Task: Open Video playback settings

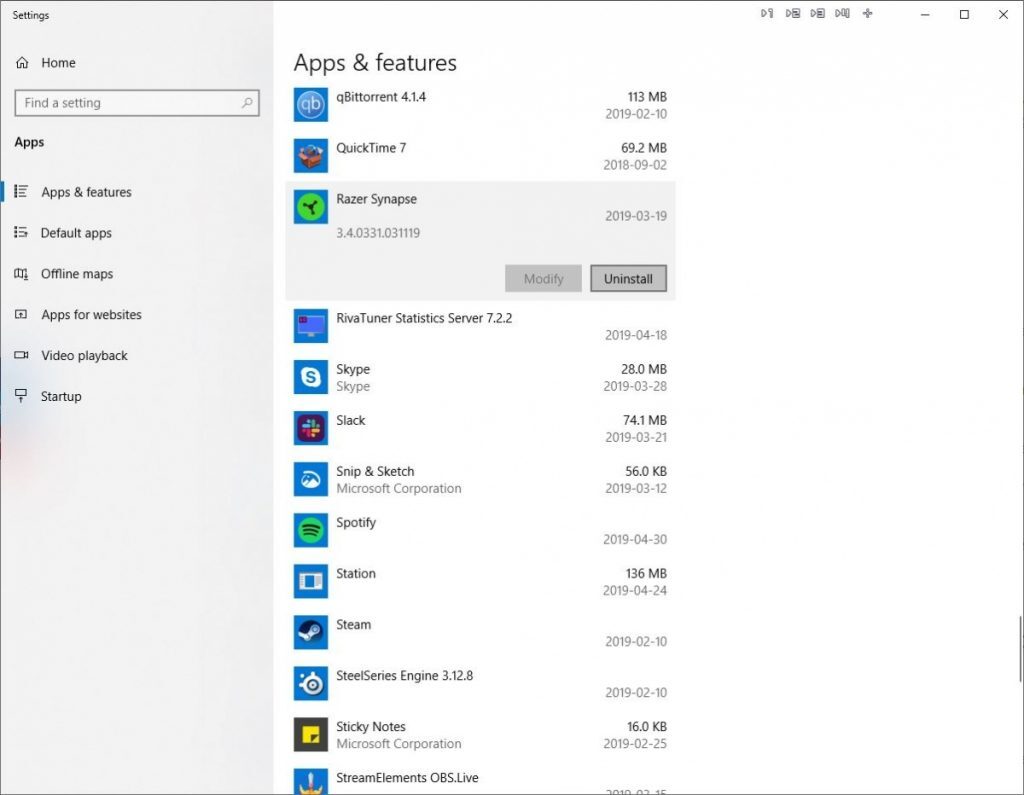Action: (x=84, y=355)
